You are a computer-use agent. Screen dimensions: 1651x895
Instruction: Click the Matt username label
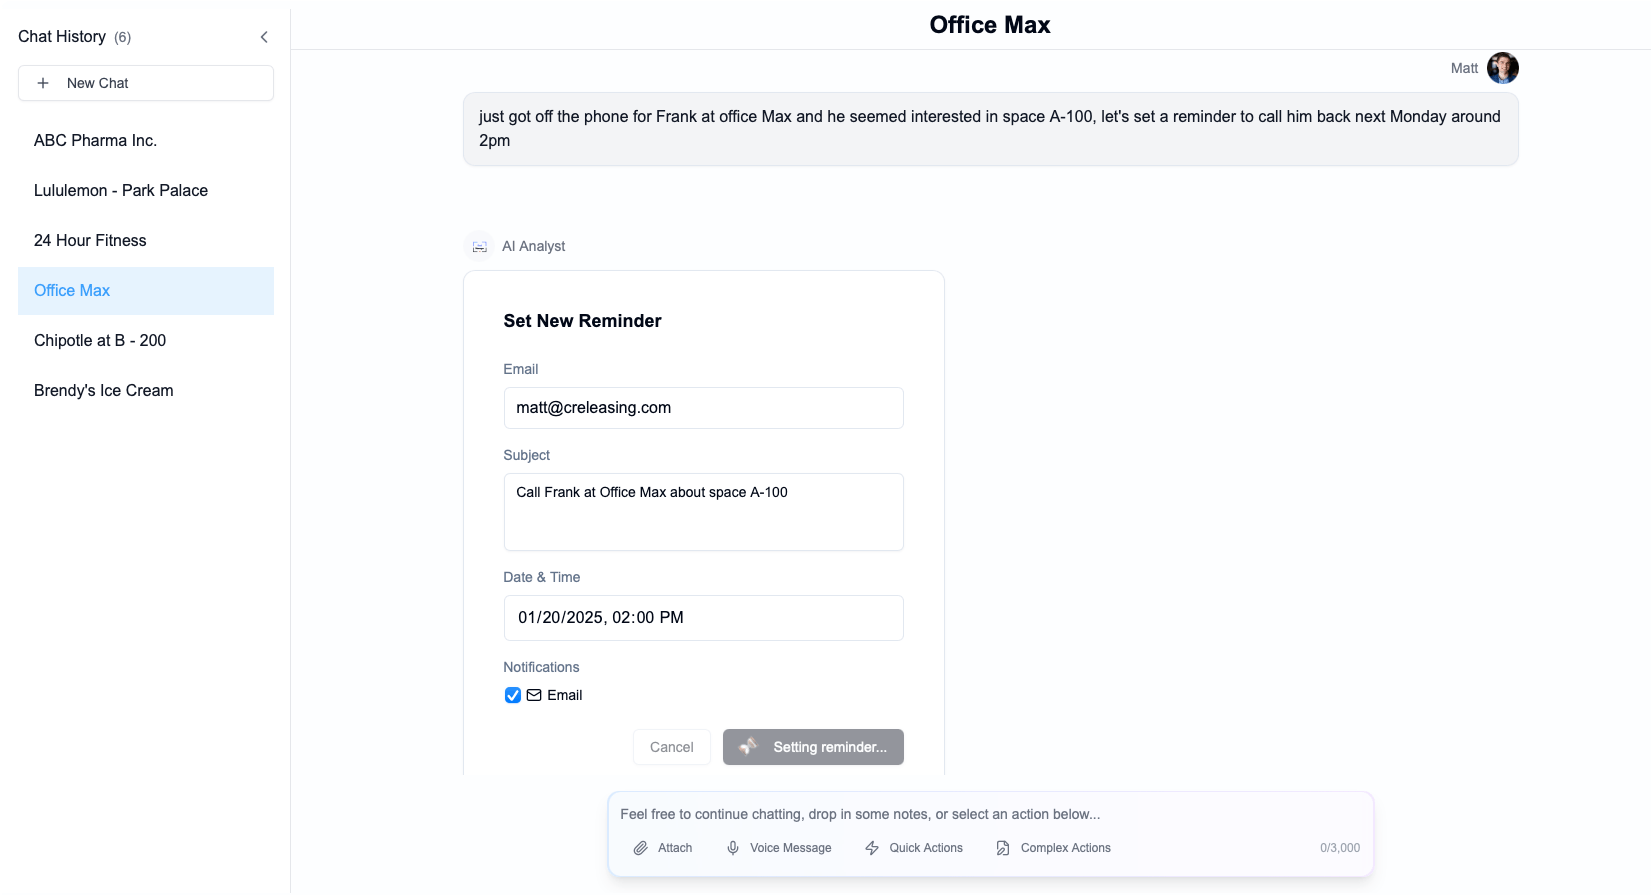(1464, 68)
